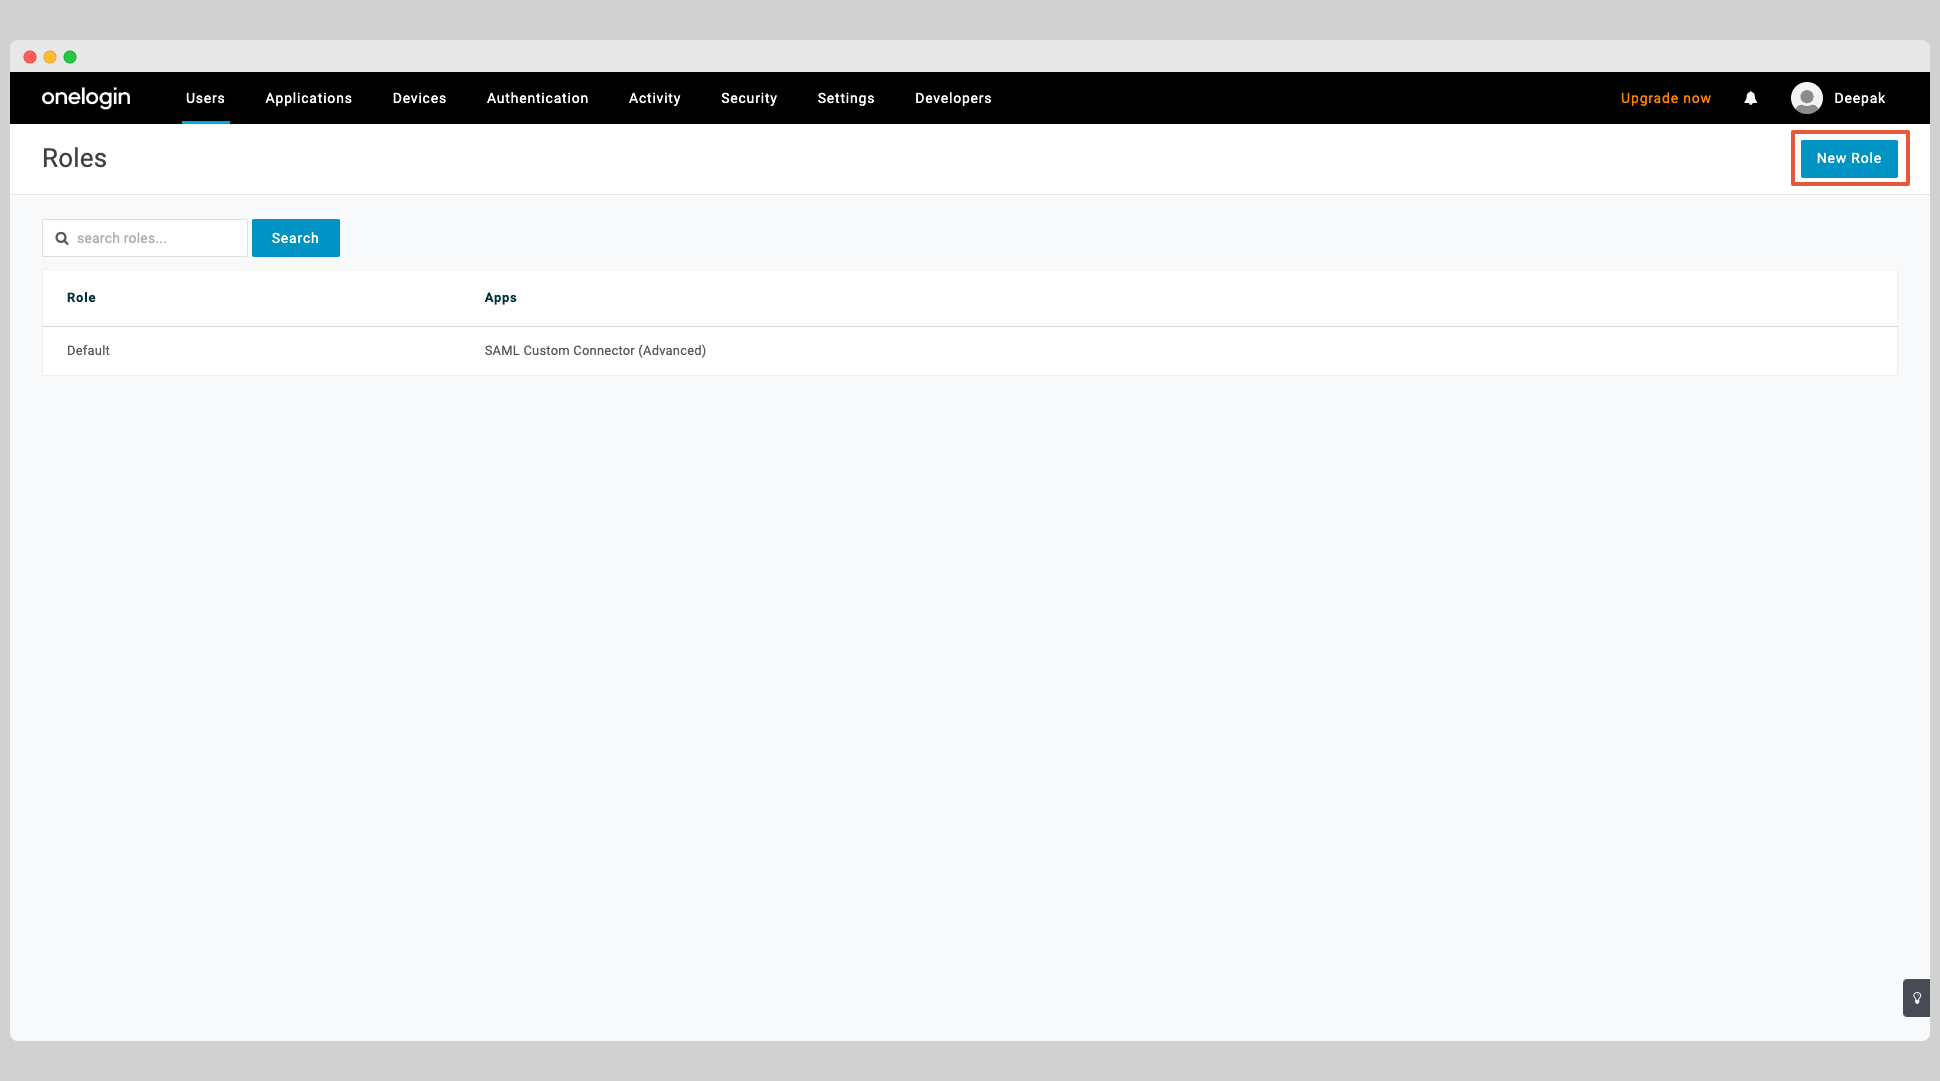1940x1081 pixels.
Task: Click the New Role button
Action: 1849,158
